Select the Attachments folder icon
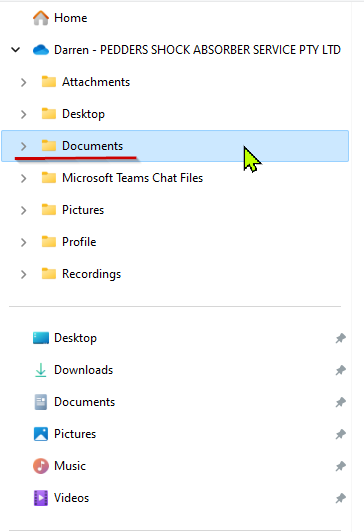364x532 pixels. coord(49,82)
